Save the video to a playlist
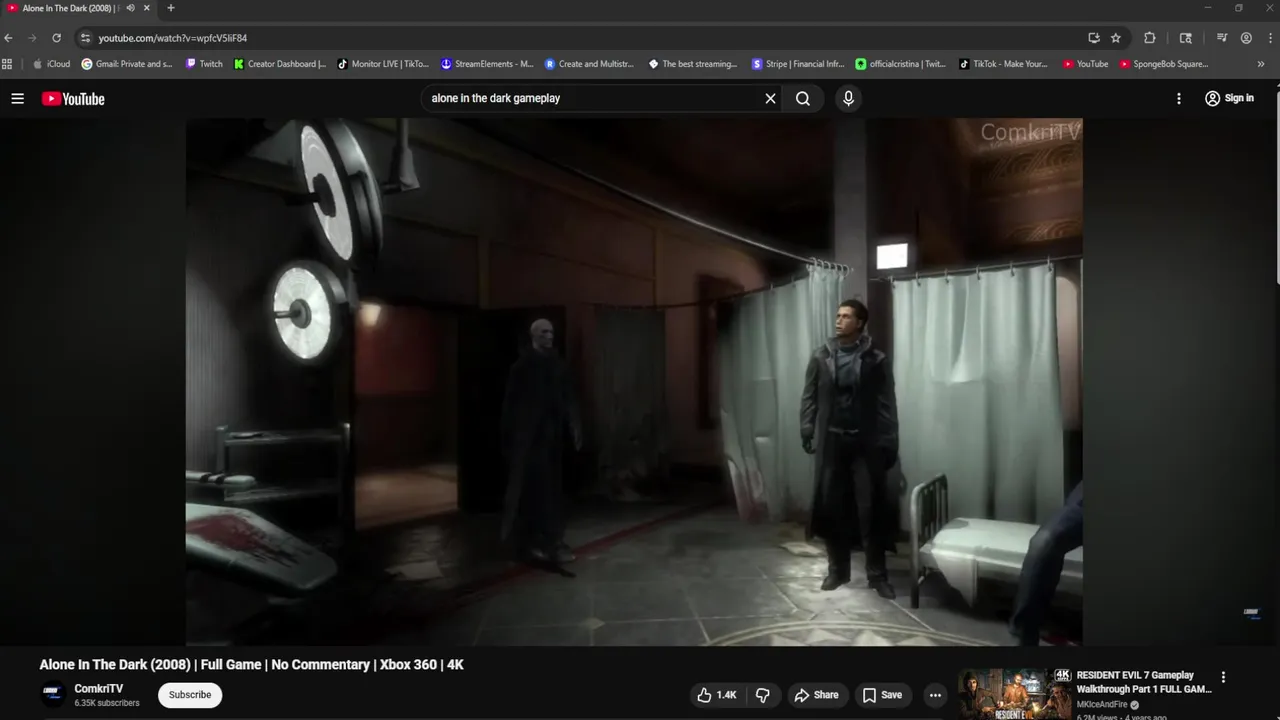Image resolution: width=1280 pixels, height=720 pixels. 882,695
